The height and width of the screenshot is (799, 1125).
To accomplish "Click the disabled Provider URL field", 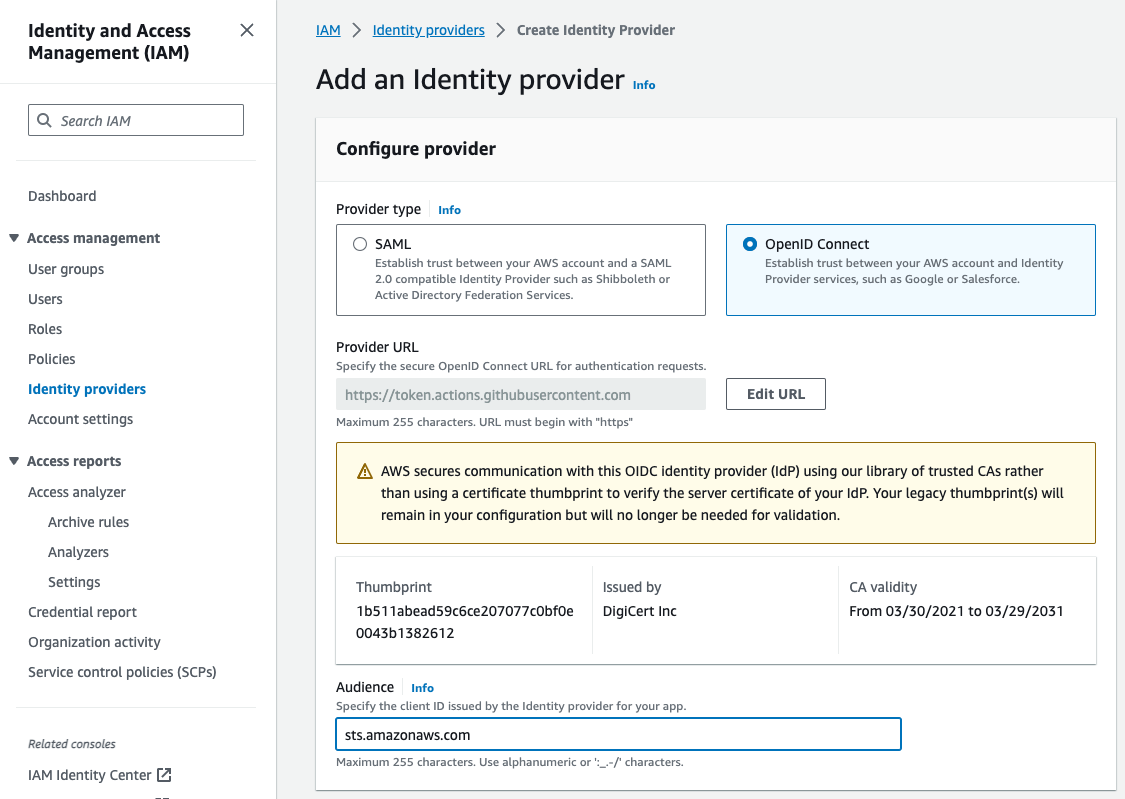I will coord(521,394).
